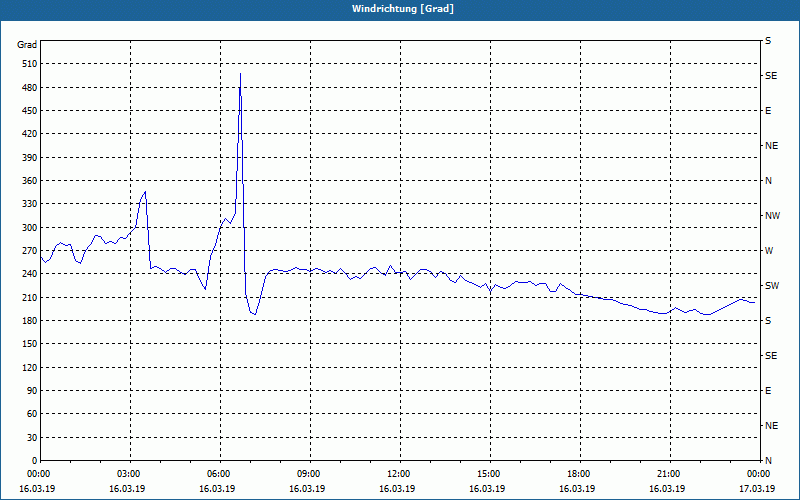This screenshot has height=500, width=800.
Task: Select the y-axis tick label 420
Action: [30, 134]
